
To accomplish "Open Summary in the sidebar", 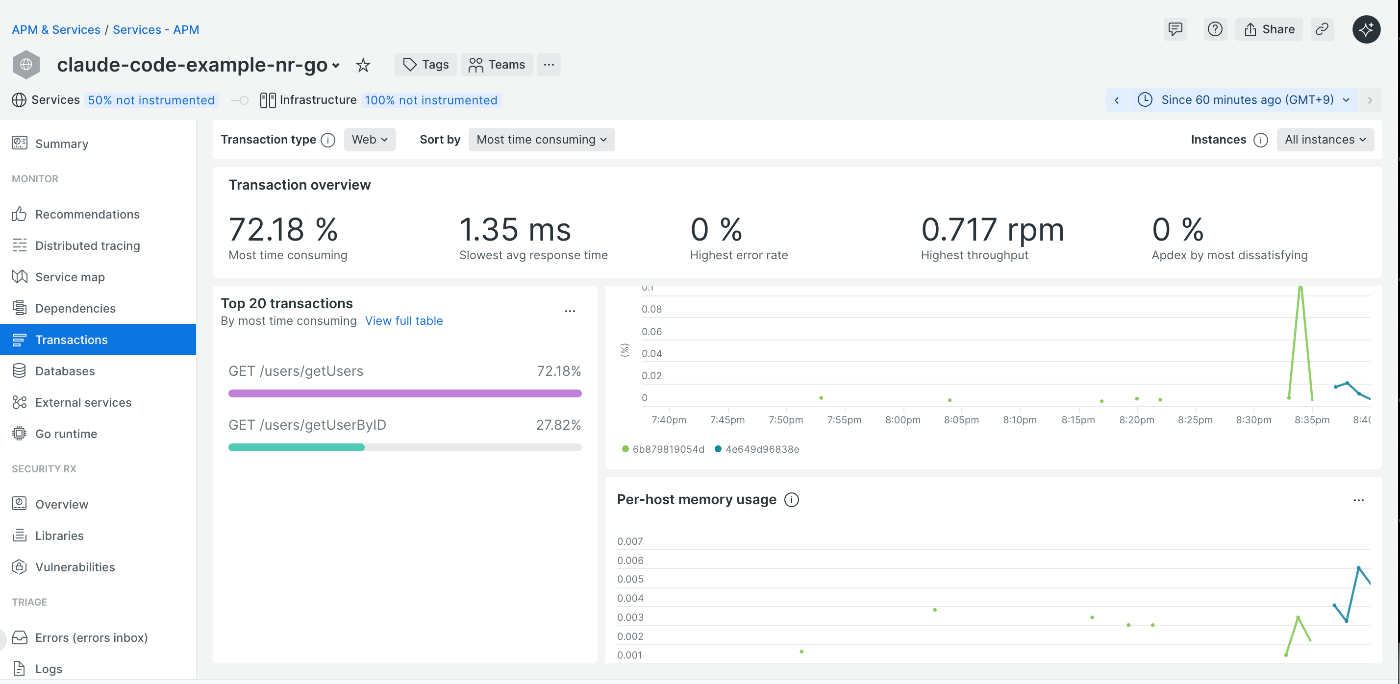I will [x=98, y=144].
